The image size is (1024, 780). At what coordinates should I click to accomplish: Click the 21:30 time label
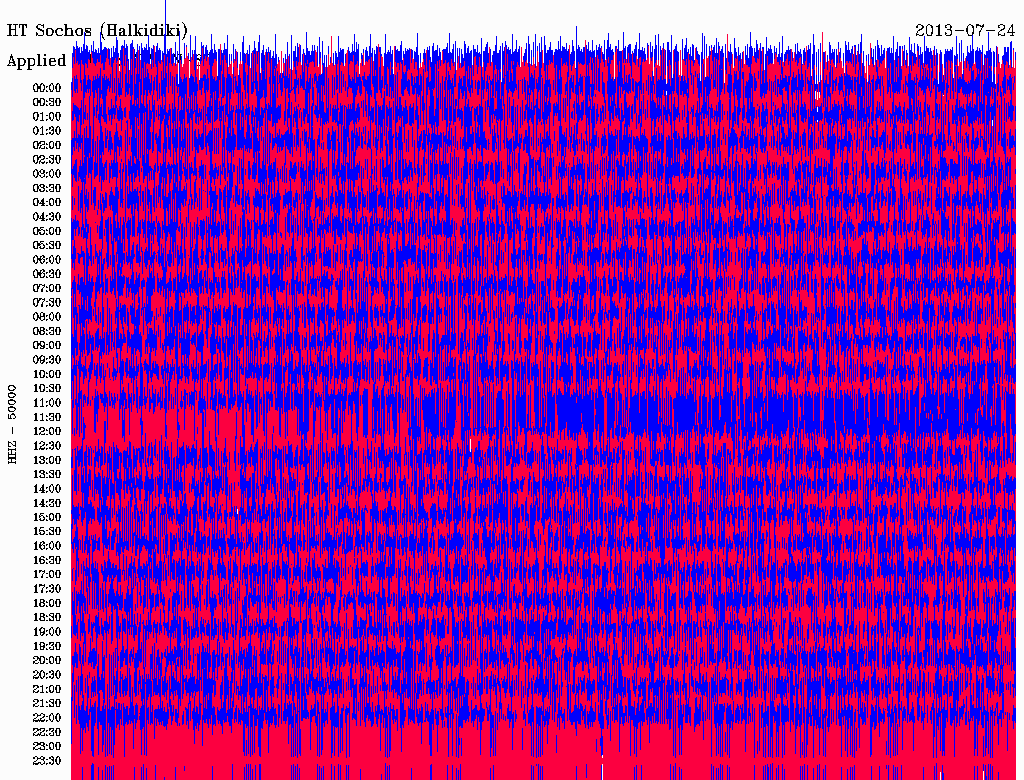click(x=47, y=704)
